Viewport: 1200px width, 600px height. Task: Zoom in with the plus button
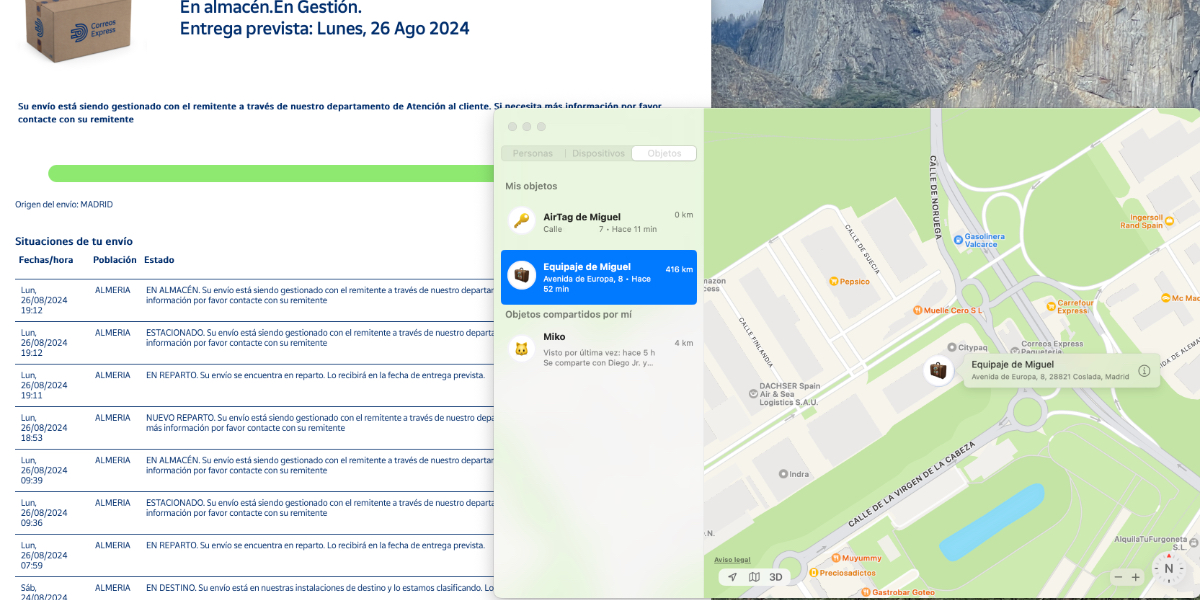[x=1136, y=577]
